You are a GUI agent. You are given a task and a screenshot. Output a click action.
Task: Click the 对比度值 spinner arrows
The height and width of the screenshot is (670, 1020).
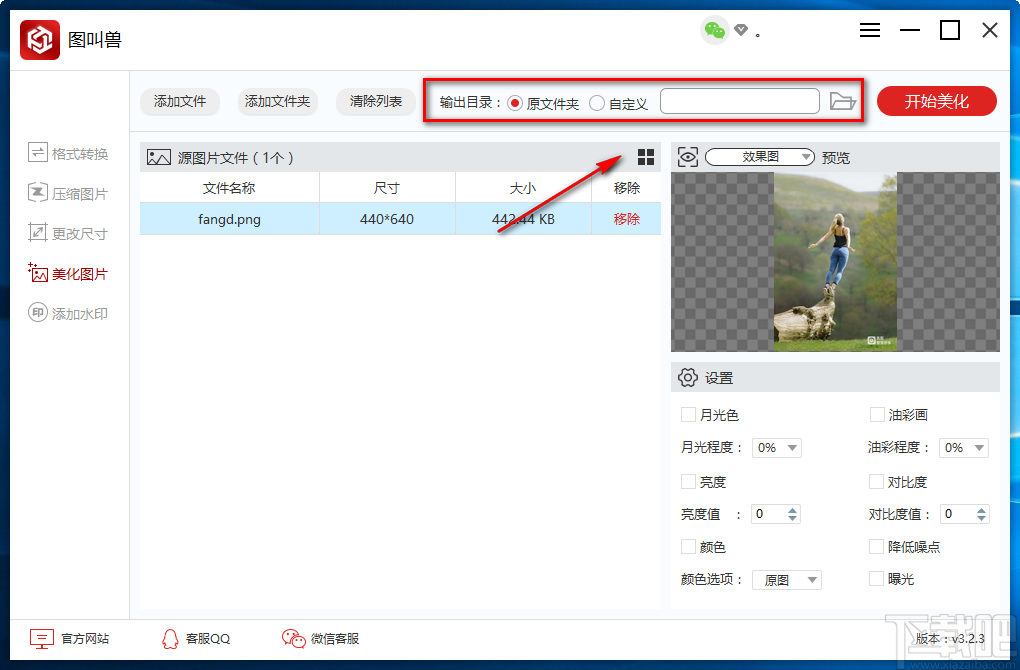point(981,514)
